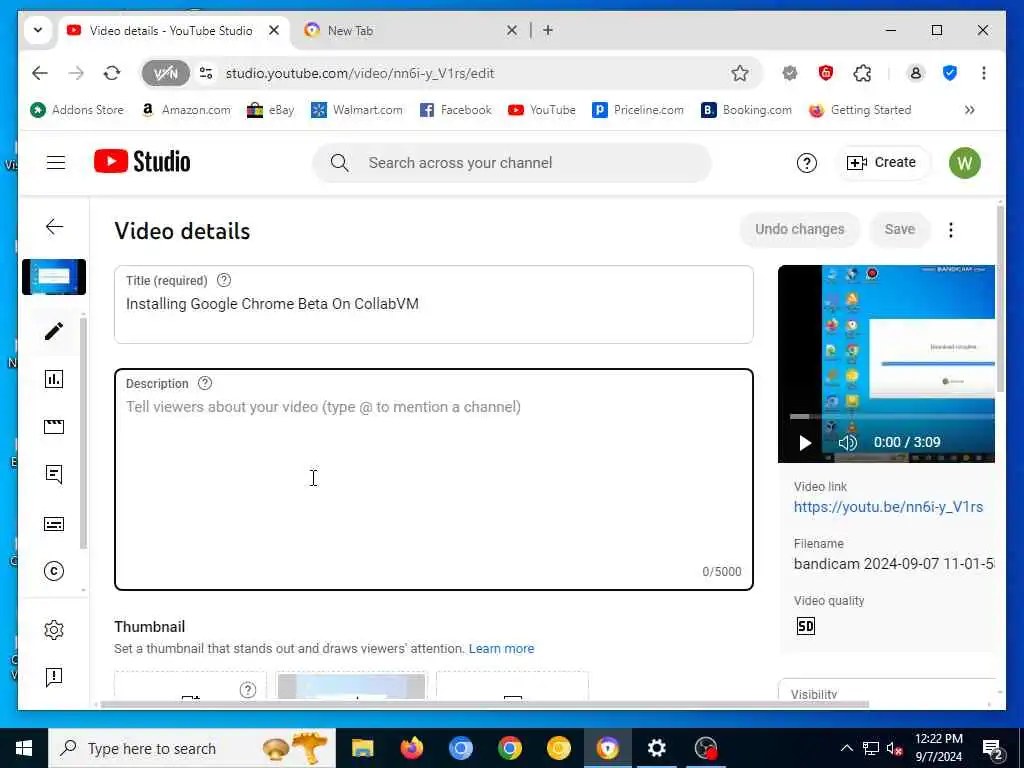The image size is (1024, 768).
Task: Click the YouTube Studio logo
Action: coord(142,161)
